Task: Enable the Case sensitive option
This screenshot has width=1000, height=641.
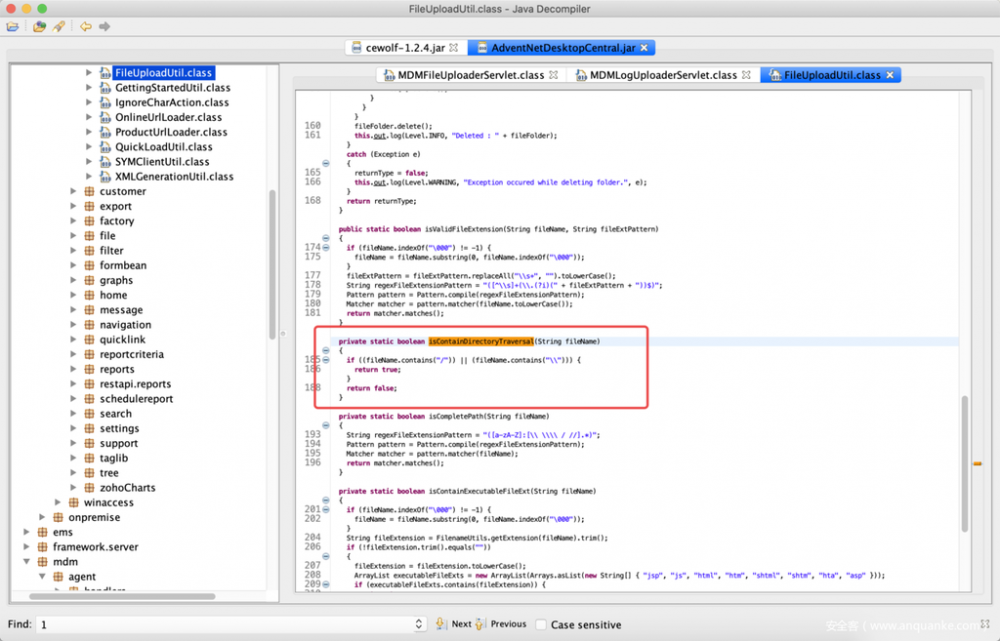Action: click(x=541, y=624)
